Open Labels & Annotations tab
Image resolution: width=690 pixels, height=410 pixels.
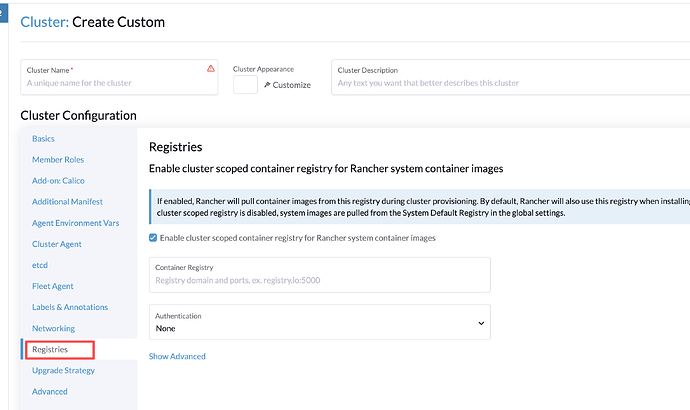70,307
